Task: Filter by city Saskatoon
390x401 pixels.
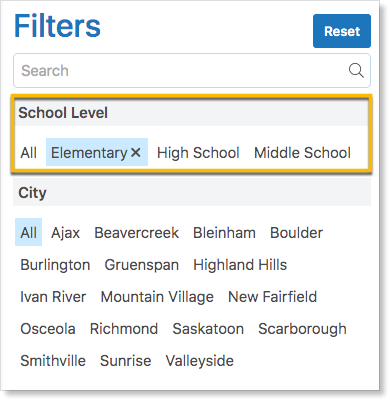Action: 208,329
